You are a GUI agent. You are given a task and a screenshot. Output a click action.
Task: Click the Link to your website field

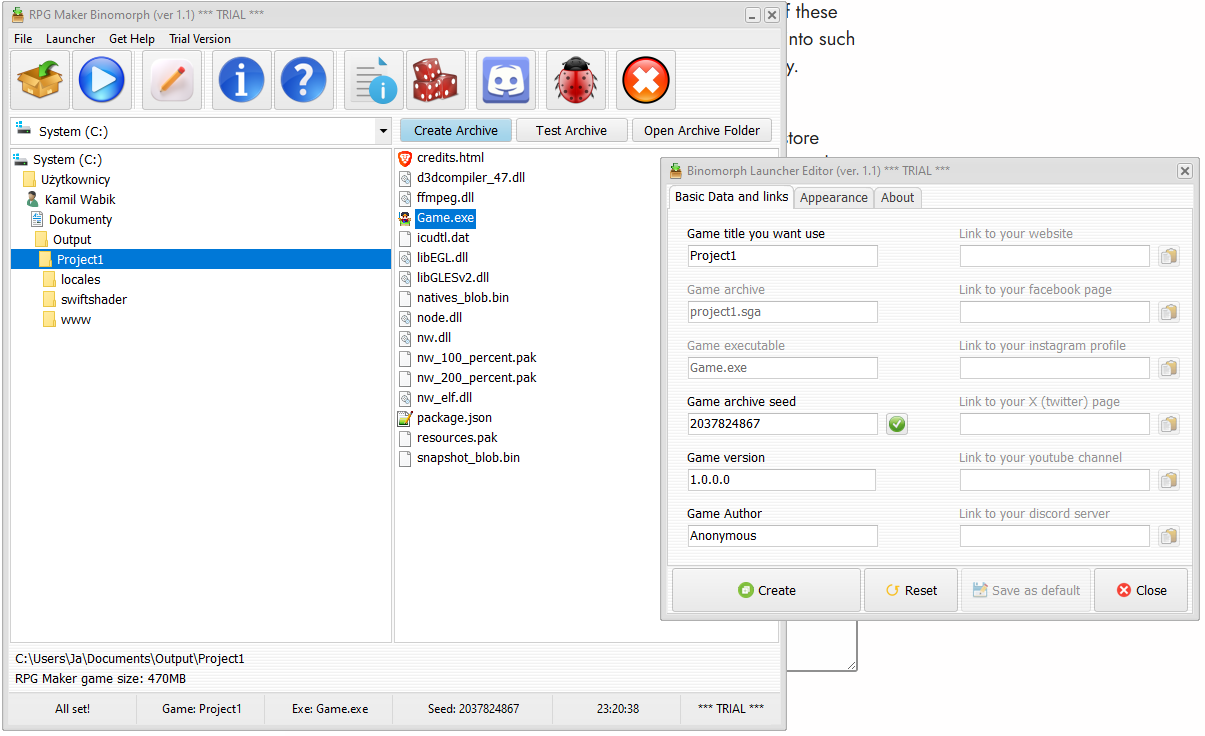[x=1055, y=256]
